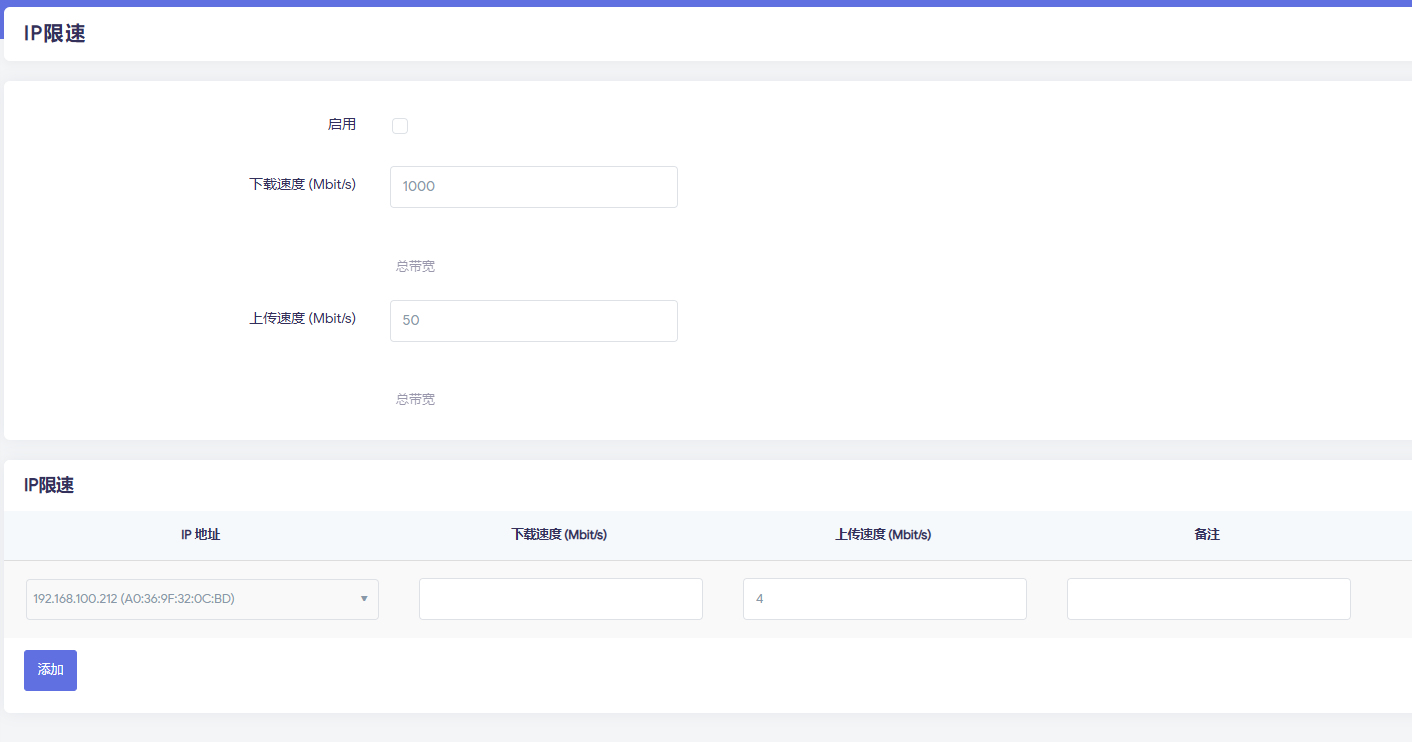Select the empty download speed field in table row
Viewport: 1412px width, 742px height.
pos(560,599)
